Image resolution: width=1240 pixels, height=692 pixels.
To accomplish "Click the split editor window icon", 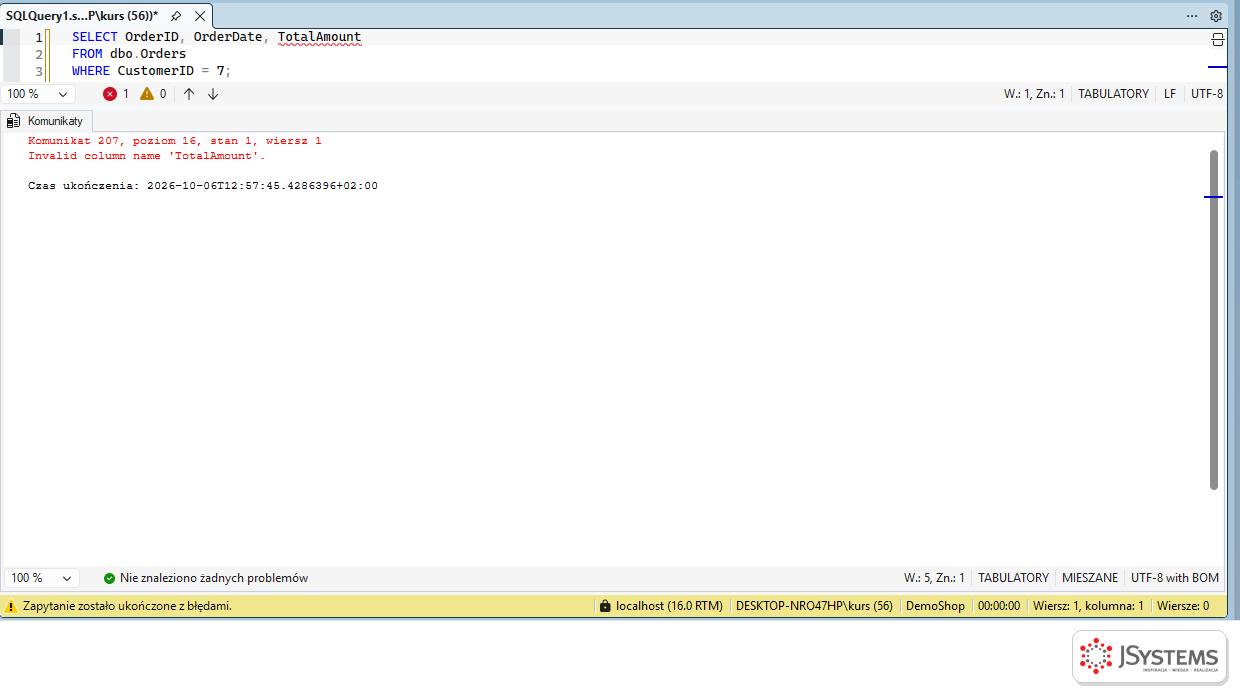I will click(x=1217, y=40).
